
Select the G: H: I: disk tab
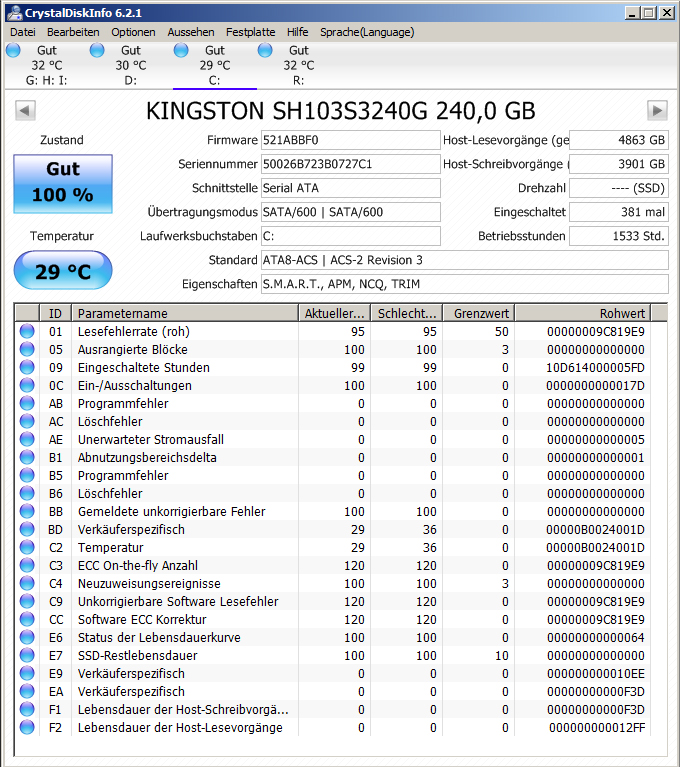(x=46, y=65)
